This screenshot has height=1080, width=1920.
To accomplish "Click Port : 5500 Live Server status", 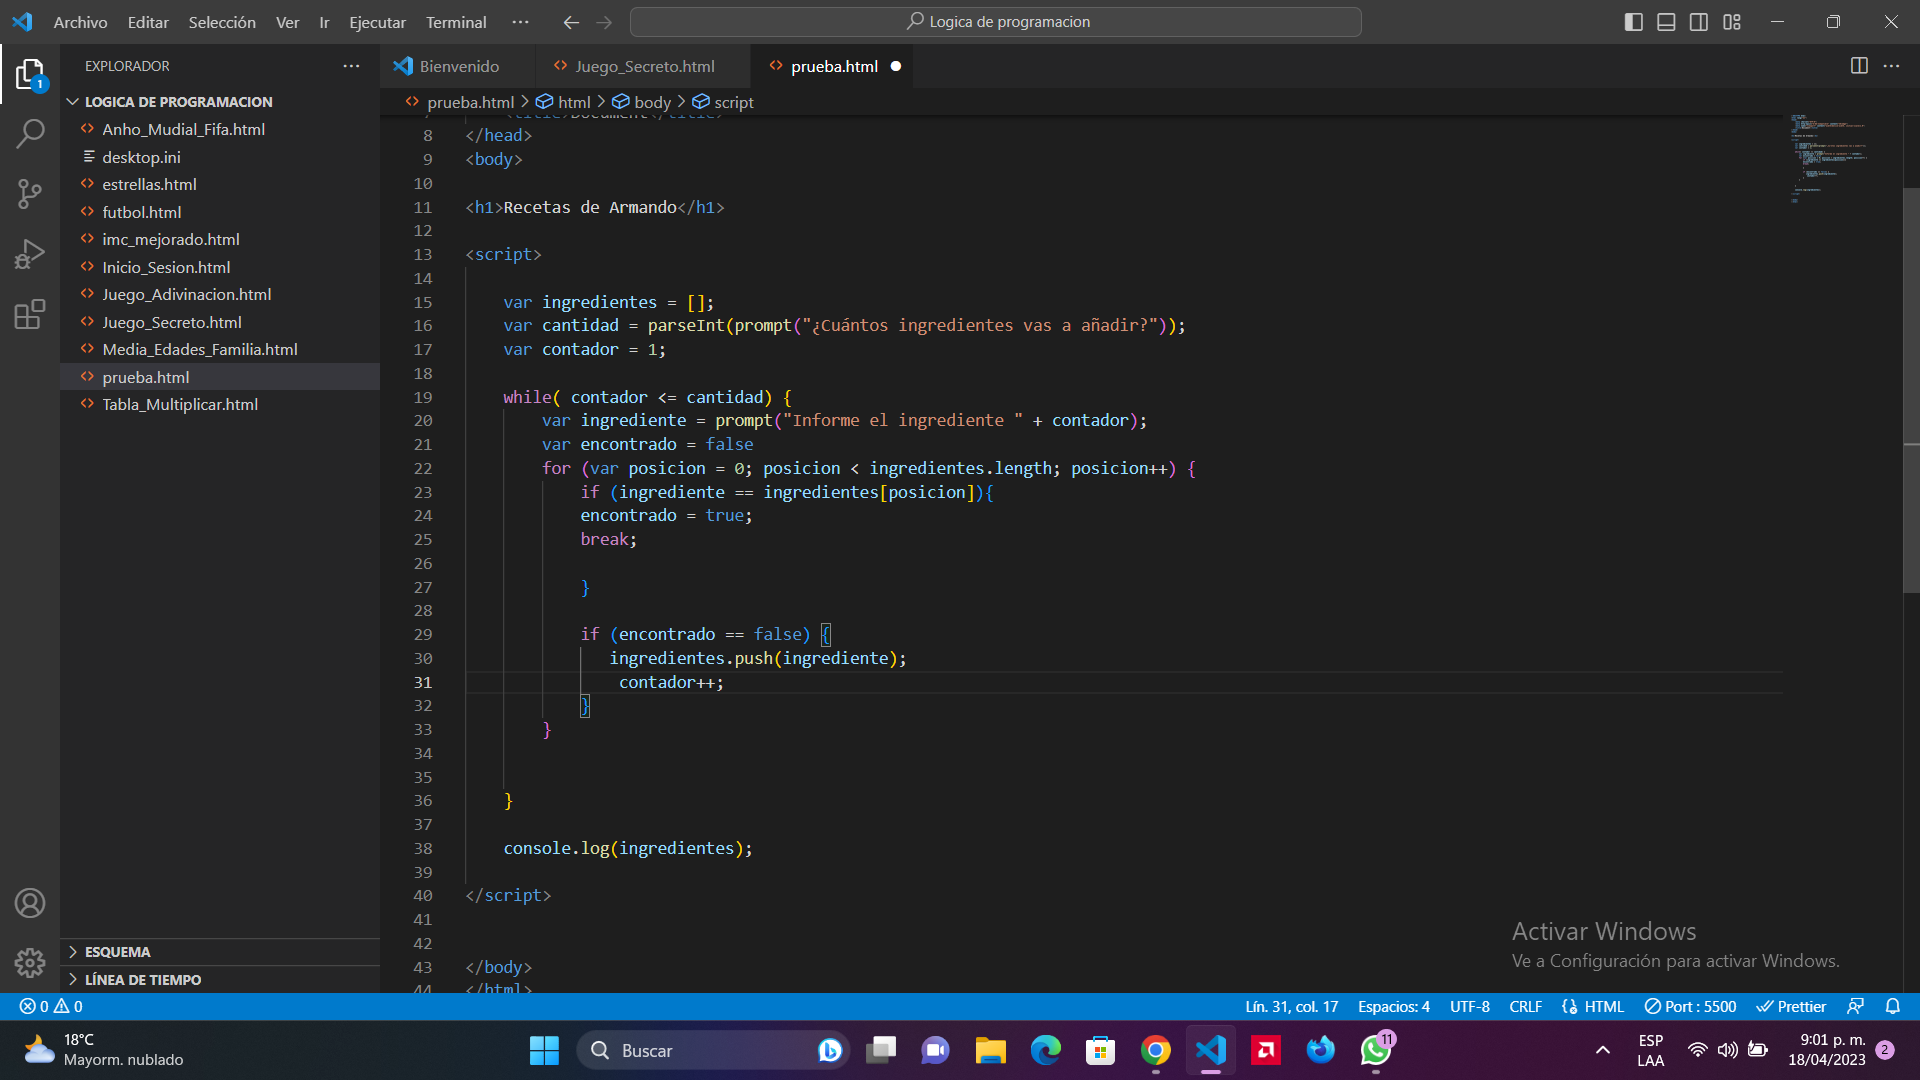I will pos(1690,1006).
